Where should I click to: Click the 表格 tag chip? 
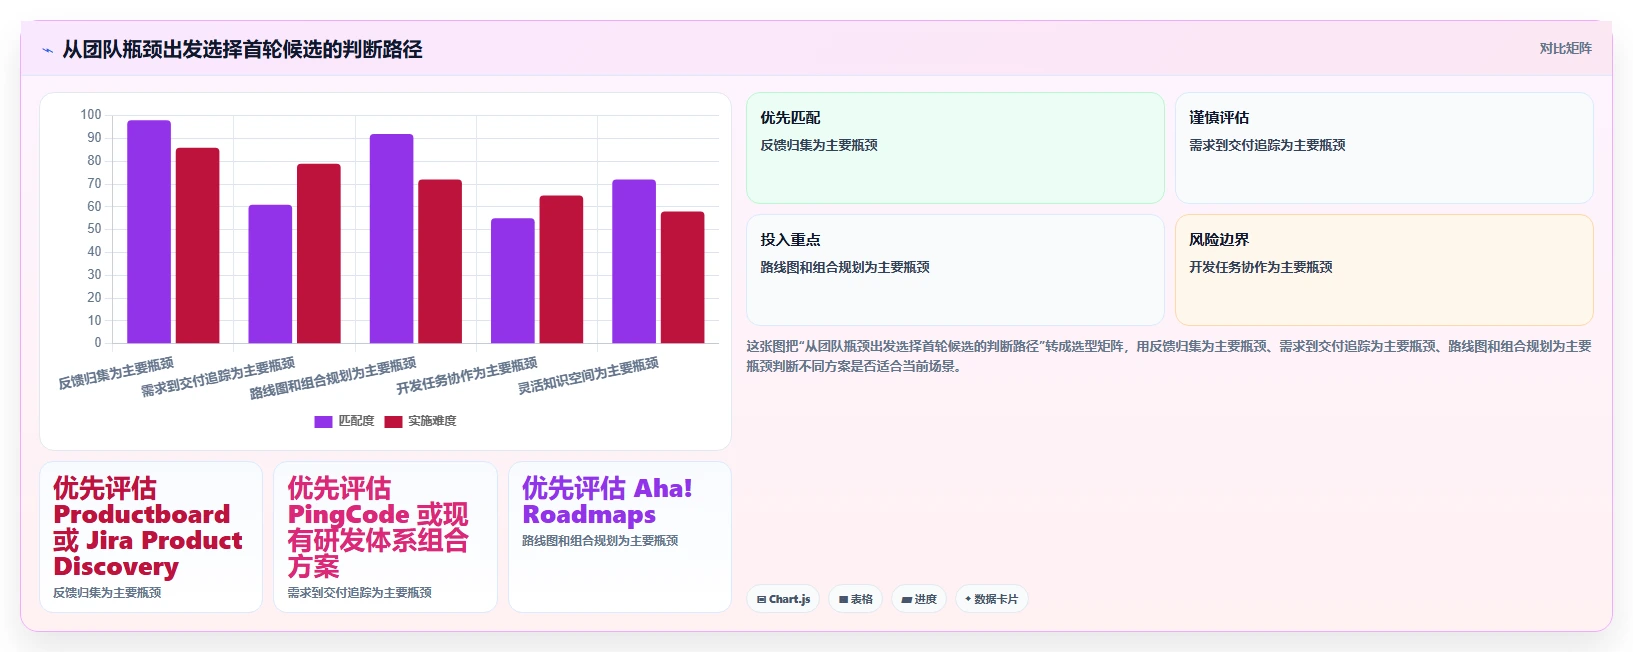(x=855, y=599)
